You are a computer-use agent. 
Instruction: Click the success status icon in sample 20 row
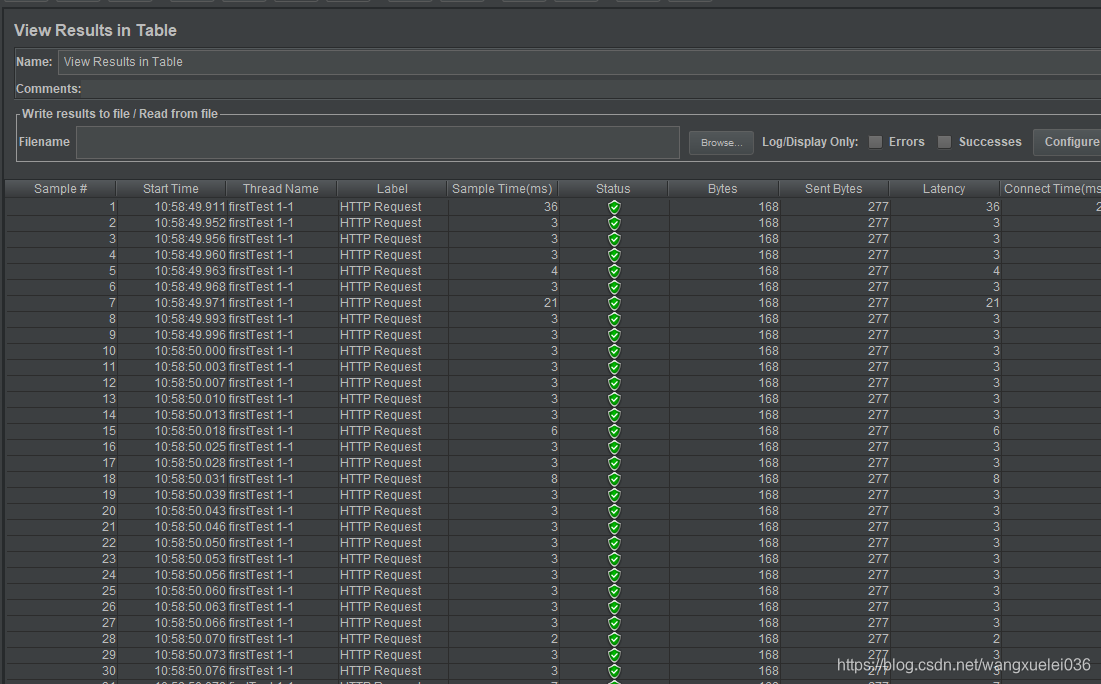[614, 511]
